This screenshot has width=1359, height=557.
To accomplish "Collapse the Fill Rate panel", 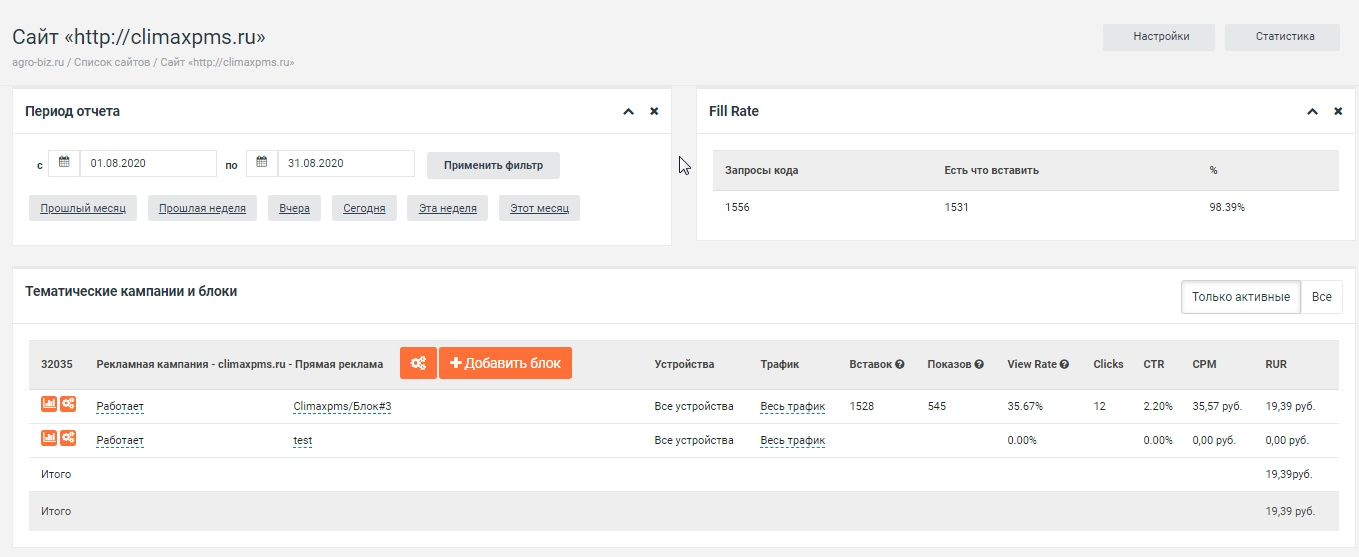I will 1312,112.
